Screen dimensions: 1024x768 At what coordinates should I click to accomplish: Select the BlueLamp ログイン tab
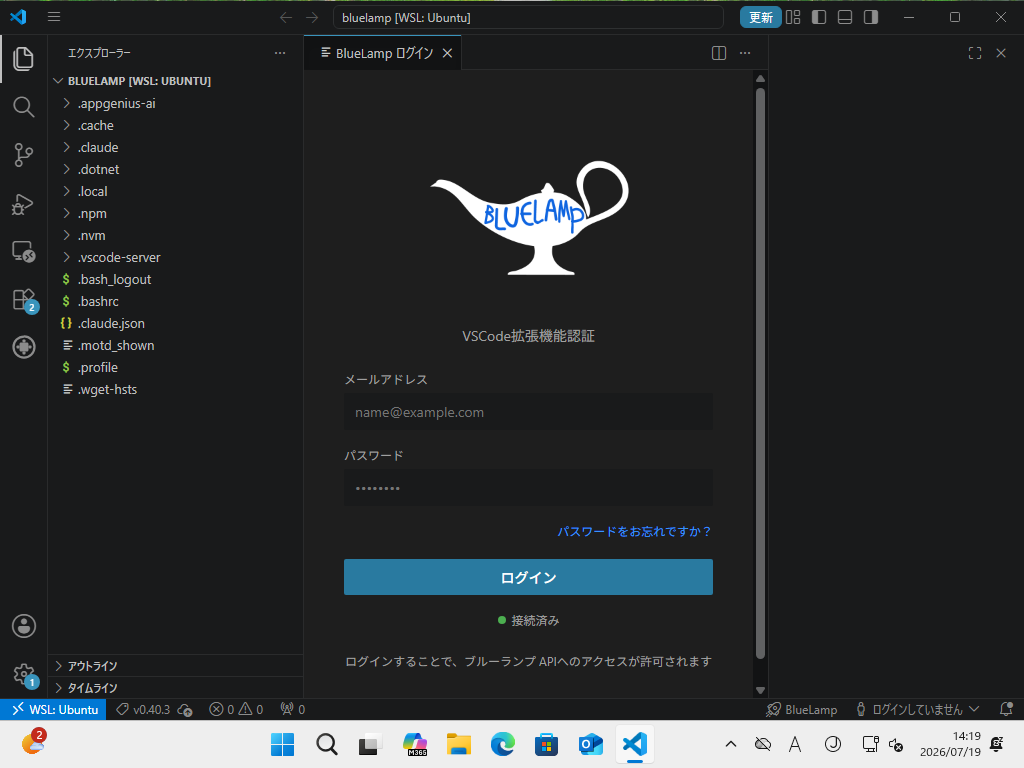383,53
